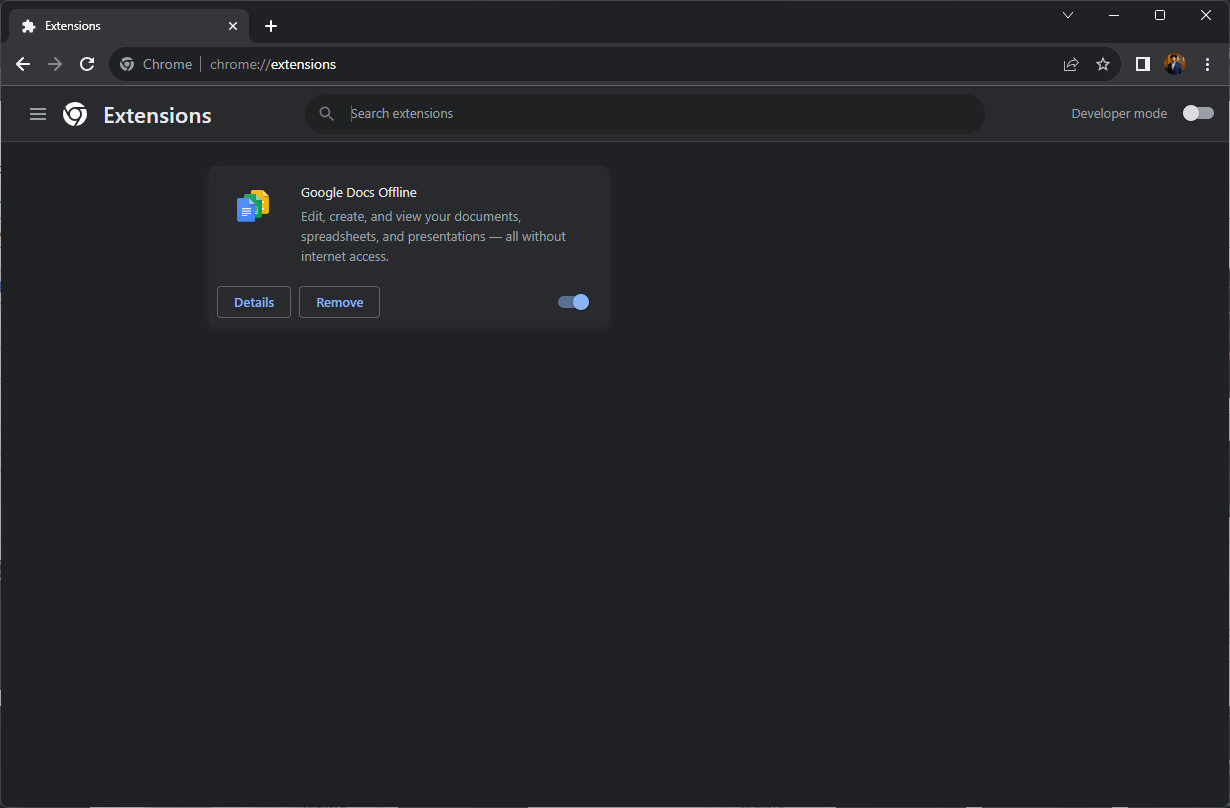Open the tab search chevron
1230x808 pixels.
click(1068, 15)
